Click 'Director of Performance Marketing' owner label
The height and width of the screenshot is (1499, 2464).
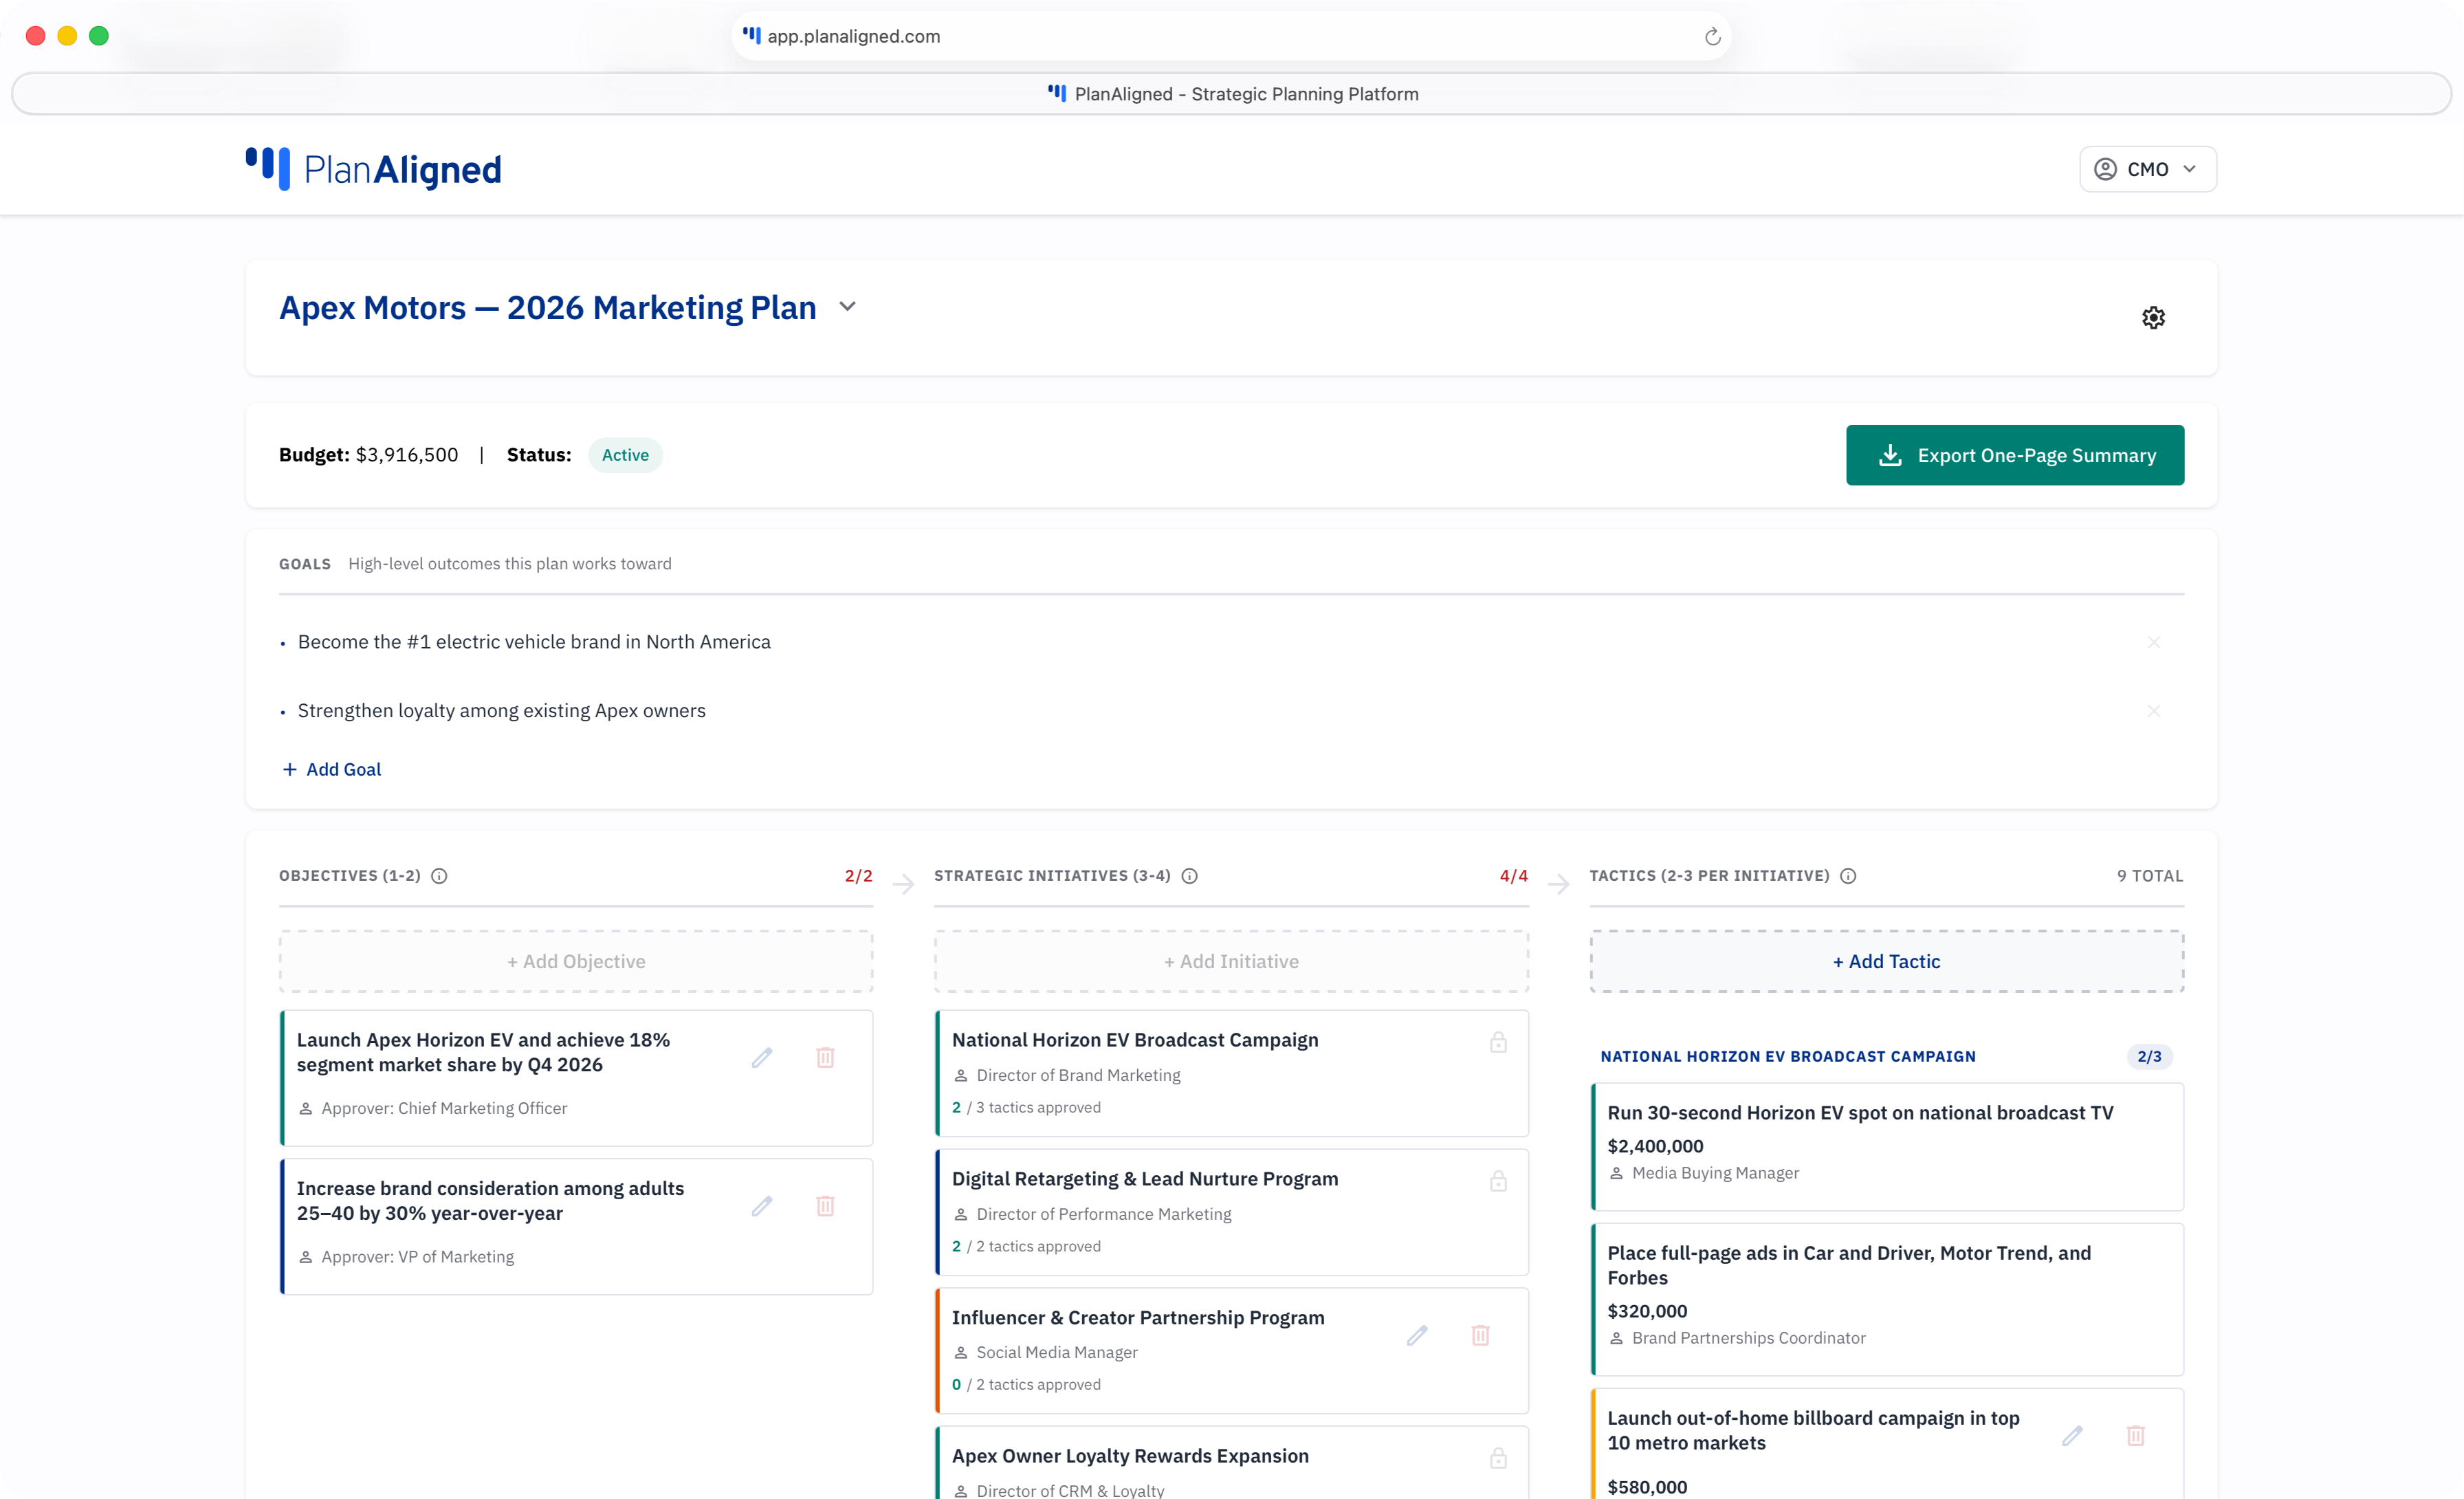point(1103,1214)
